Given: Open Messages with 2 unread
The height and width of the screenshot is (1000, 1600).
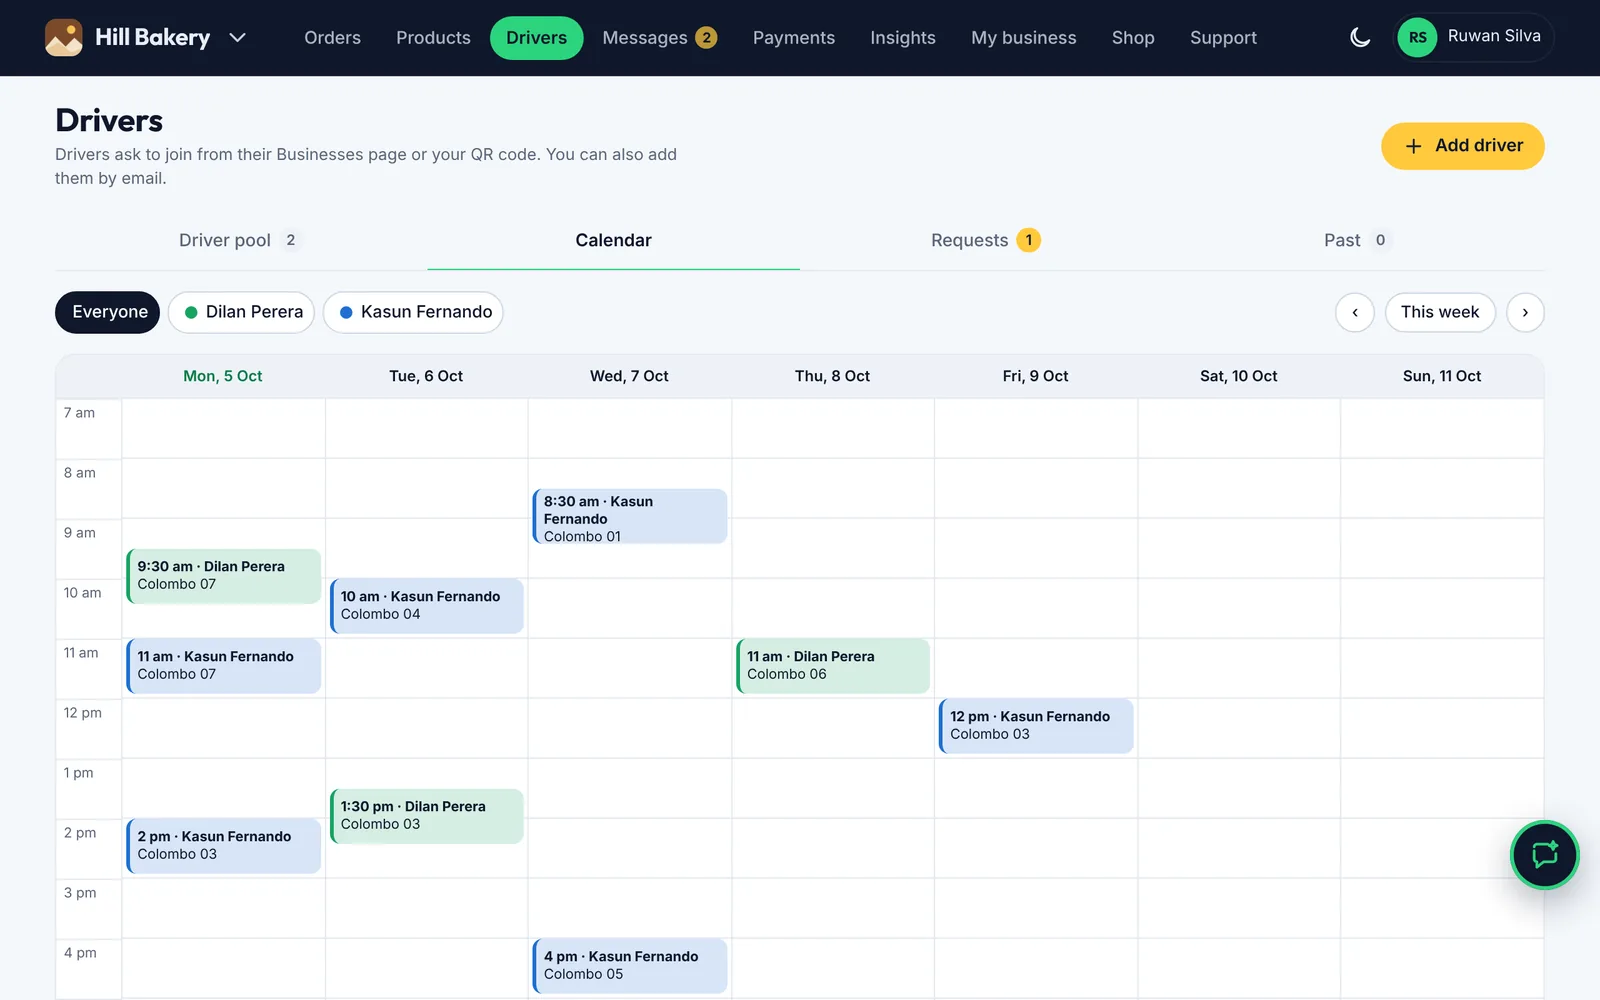Looking at the screenshot, I should [x=659, y=38].
